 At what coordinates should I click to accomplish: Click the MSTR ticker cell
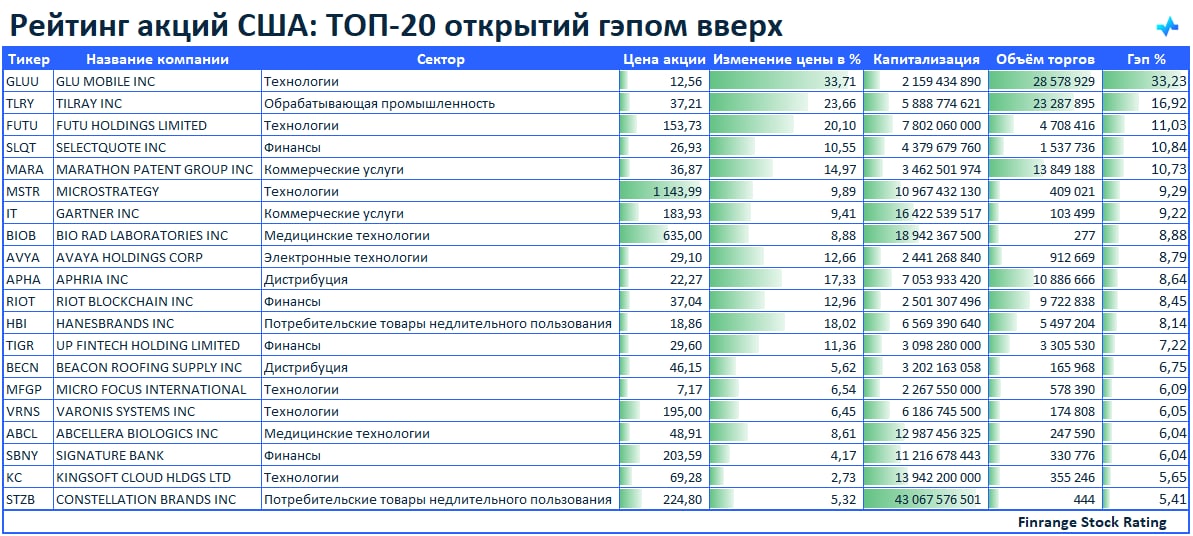28,192
